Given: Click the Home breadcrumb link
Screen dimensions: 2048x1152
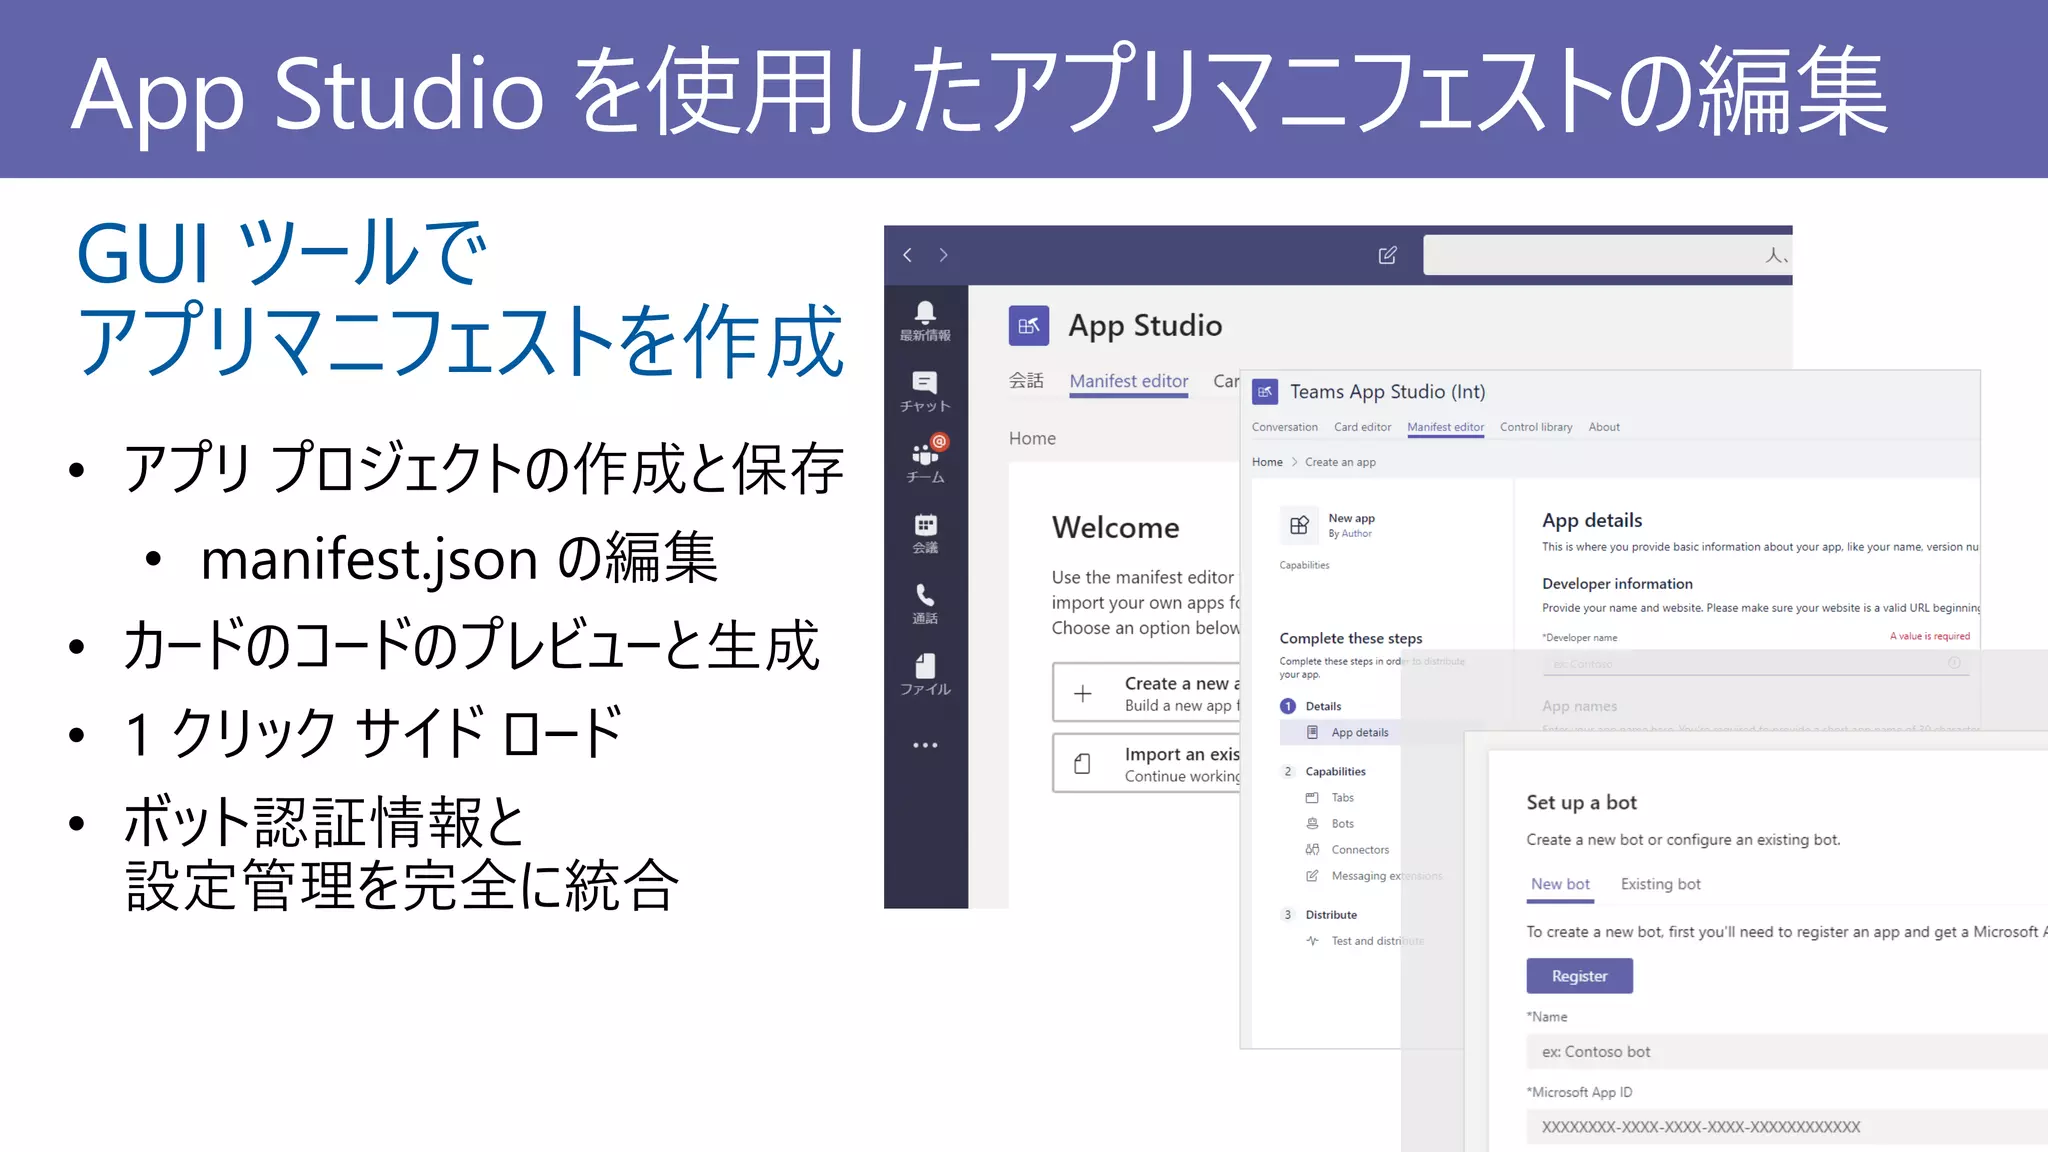Looking at the screenshot, I should pos(1267,462).
